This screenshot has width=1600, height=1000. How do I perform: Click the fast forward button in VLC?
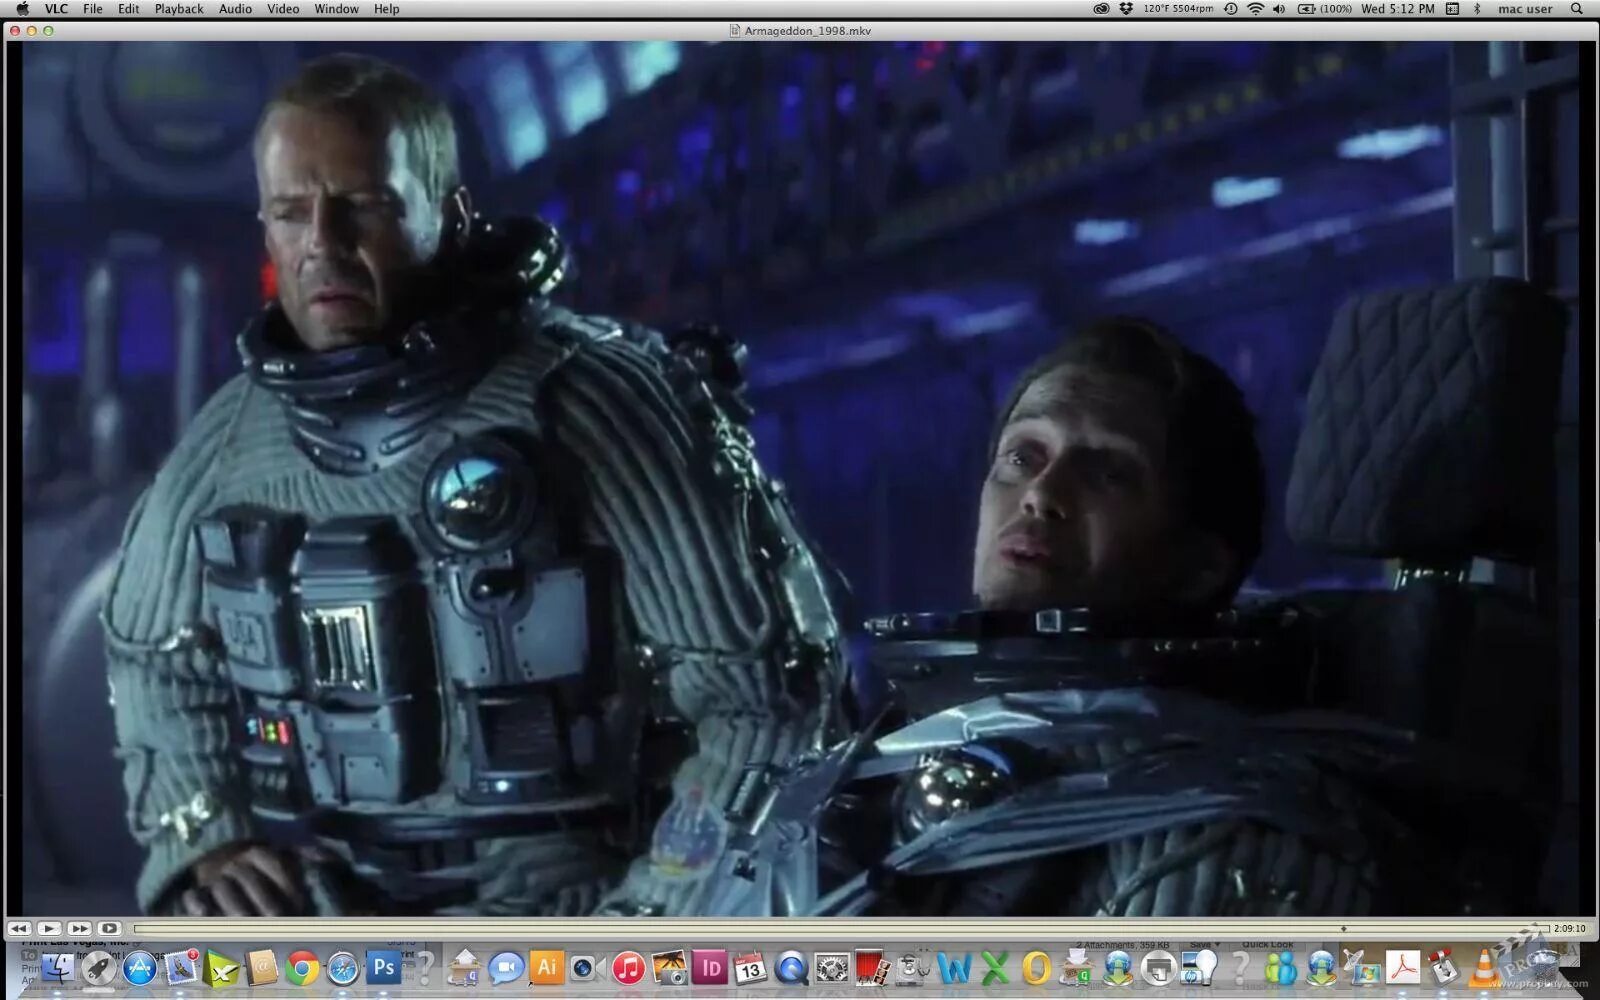point(79,929)
